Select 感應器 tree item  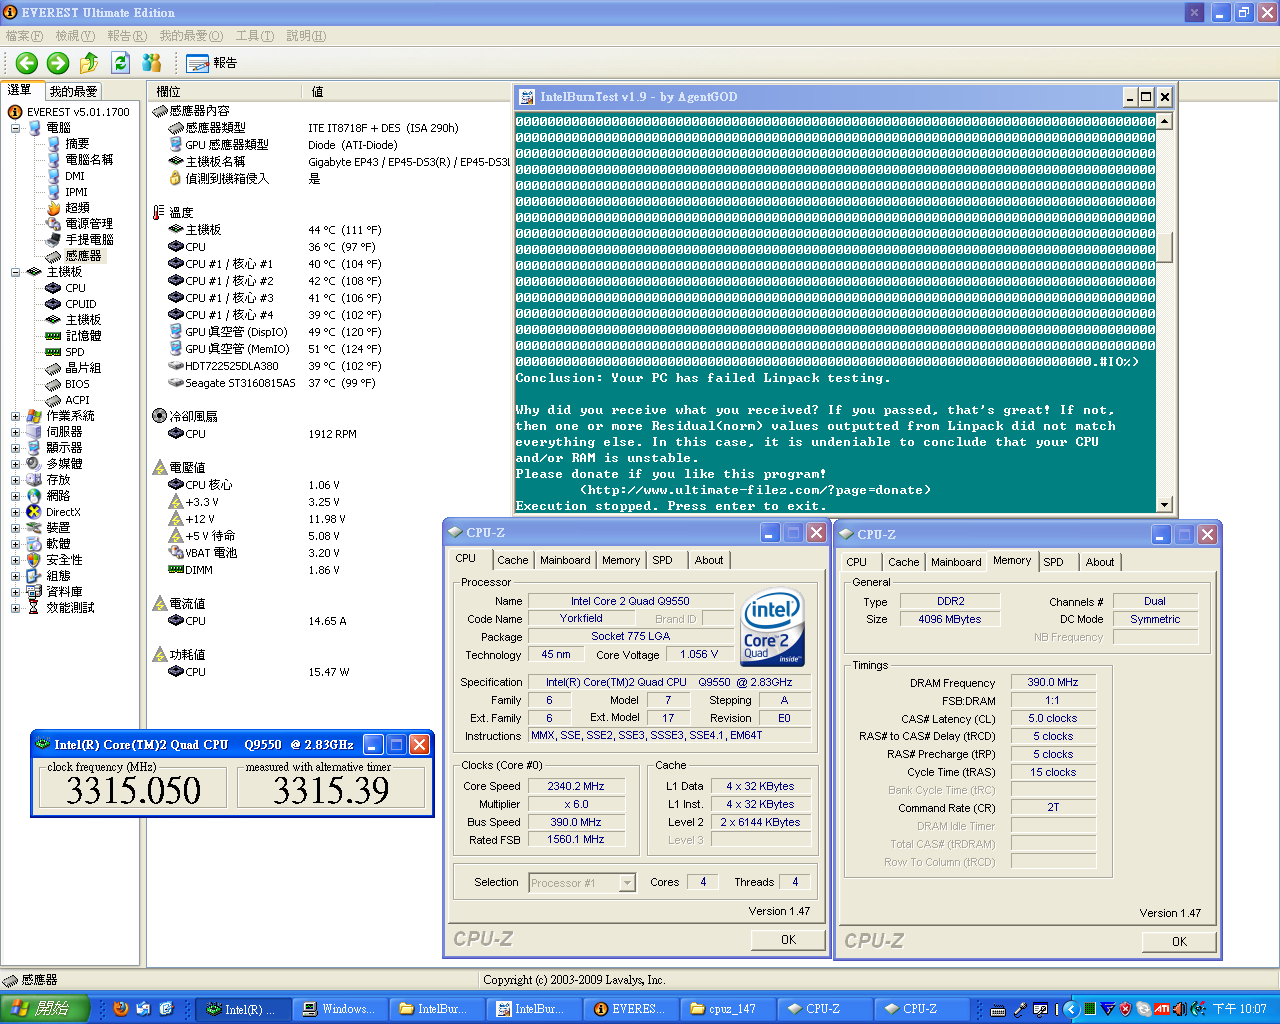(83, 256)
